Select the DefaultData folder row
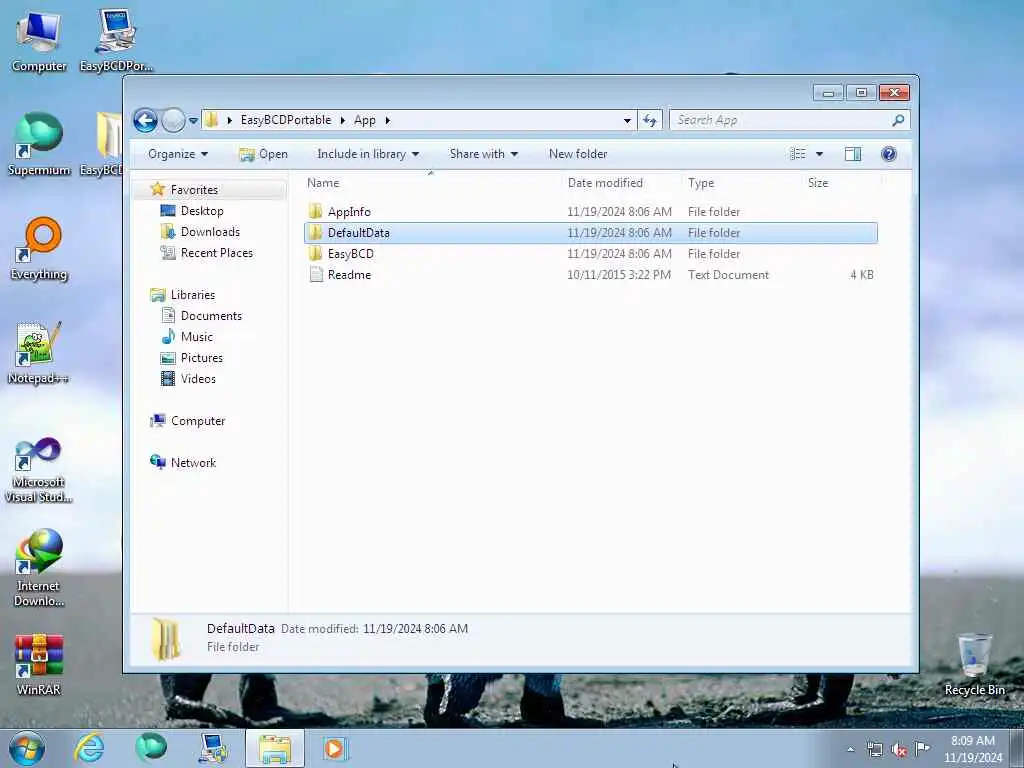This screenshot has height=768, width=1024. [590, 233]
